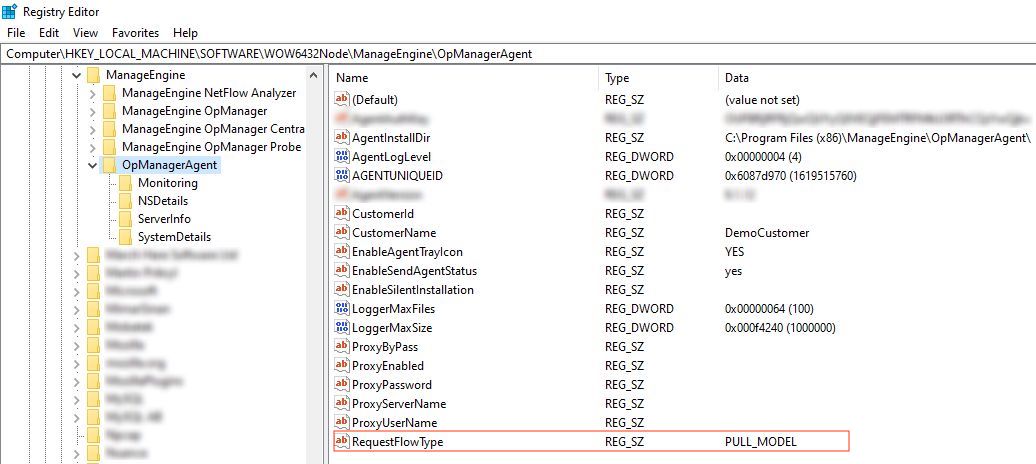
Task: Select the Monitoring folder icon
Action: coord(126,183)
